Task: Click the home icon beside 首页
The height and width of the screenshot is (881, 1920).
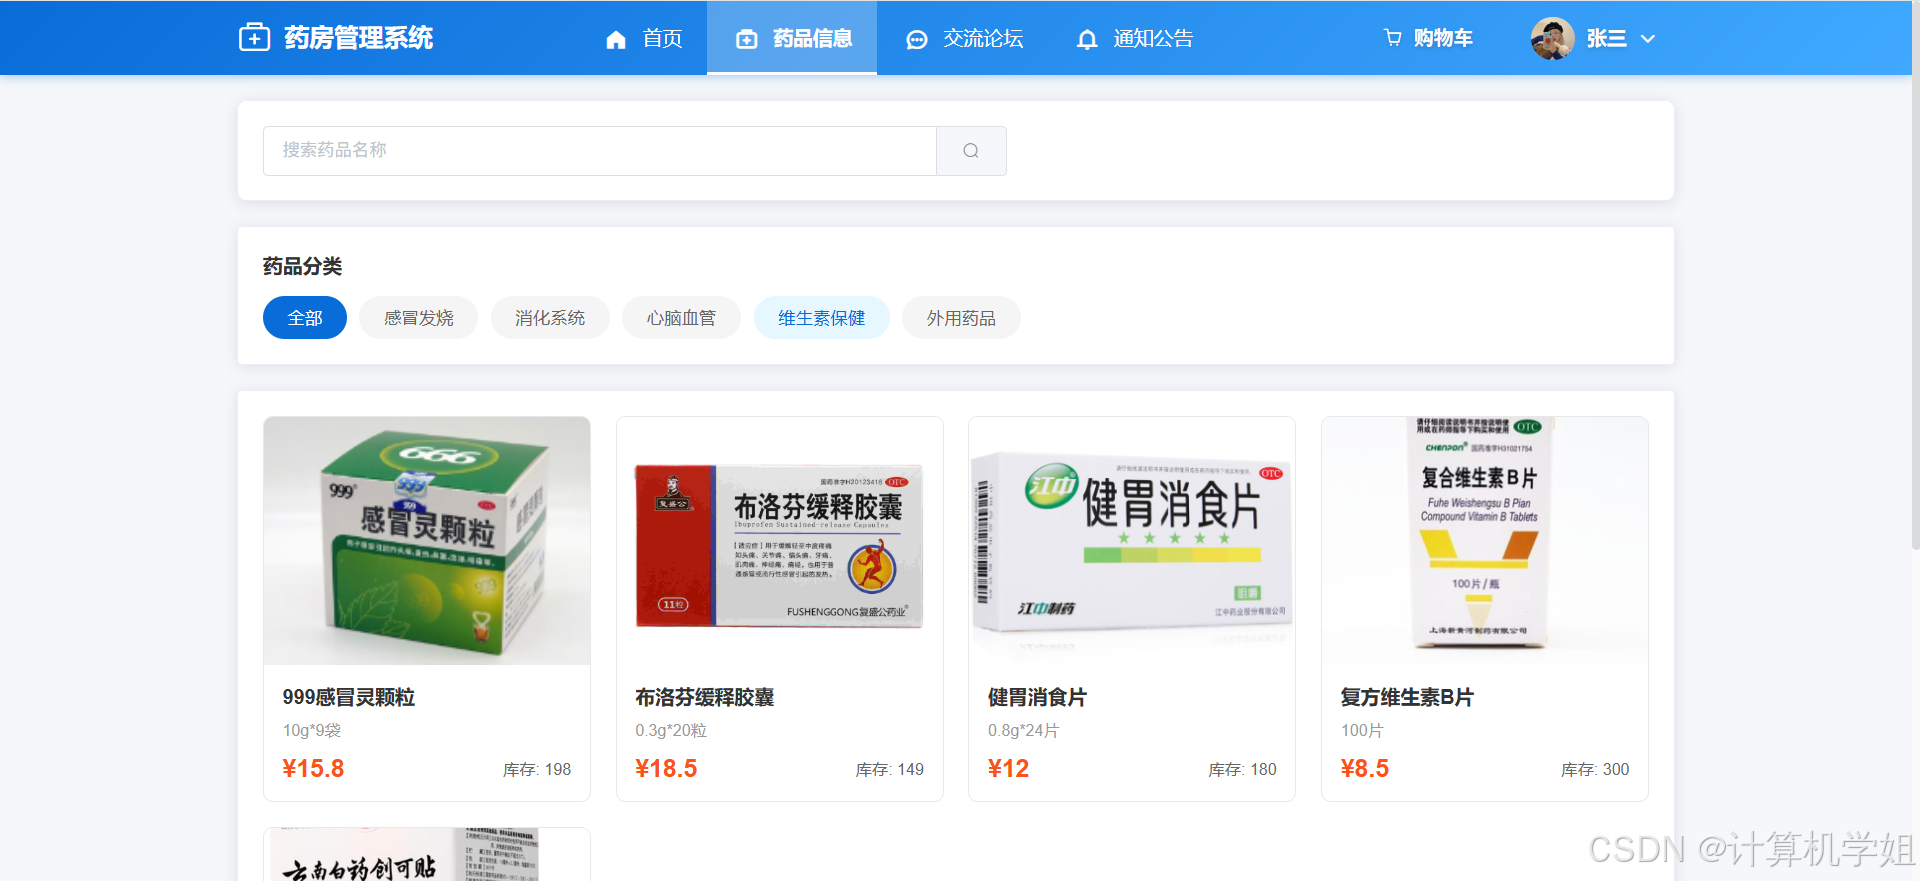Action: point(616,39)
